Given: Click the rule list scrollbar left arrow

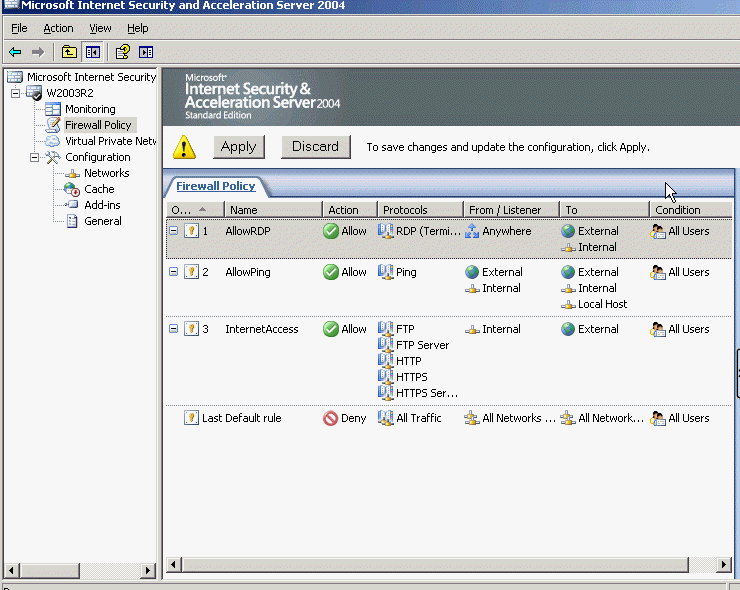Looking at the screenshot, I should [x=173, y=564].
